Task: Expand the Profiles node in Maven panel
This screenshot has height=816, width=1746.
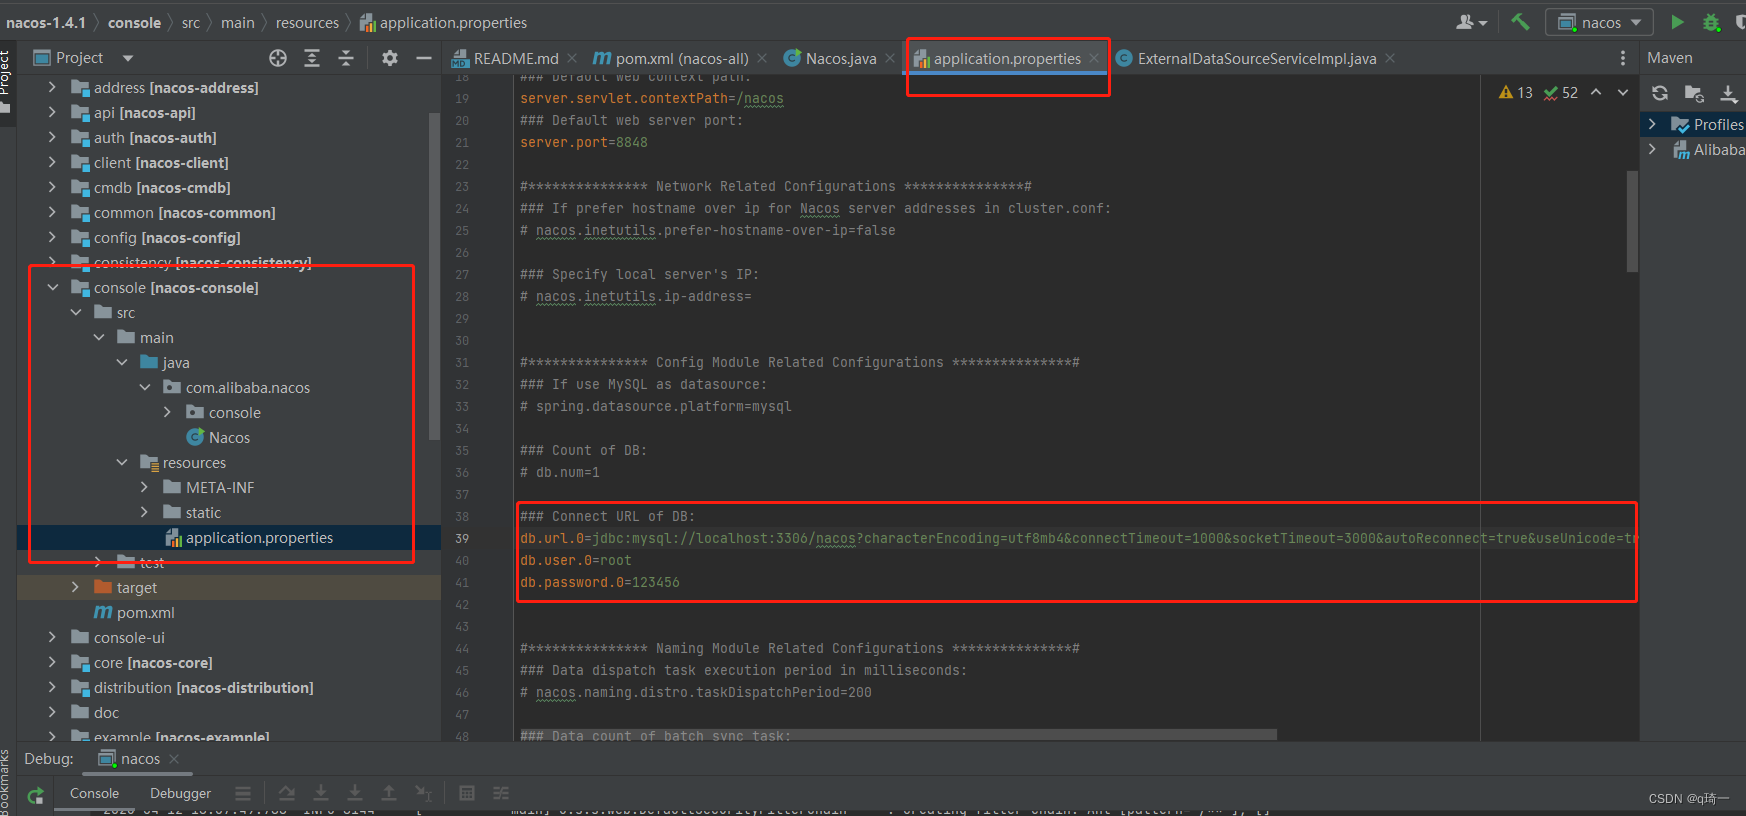Action: pos(1652,124)
